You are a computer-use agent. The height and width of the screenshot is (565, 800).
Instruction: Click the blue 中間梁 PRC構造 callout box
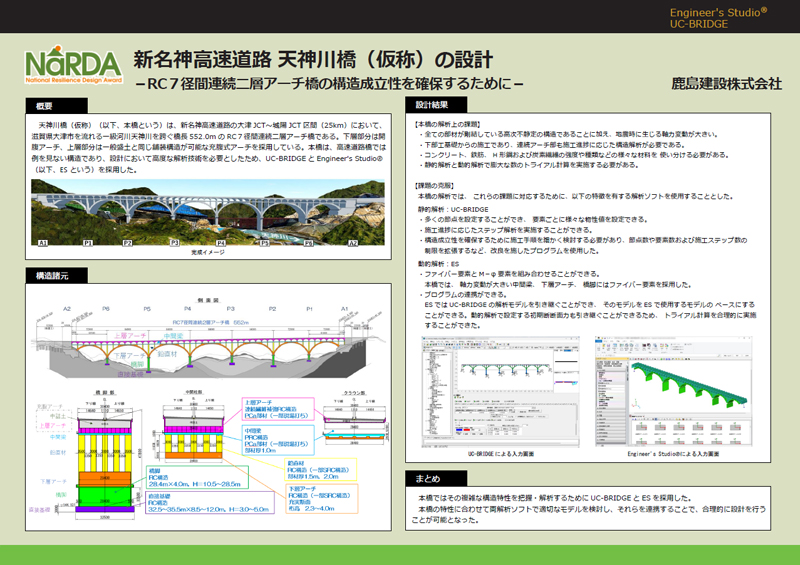pyautogui.click(x=278, y=440)
